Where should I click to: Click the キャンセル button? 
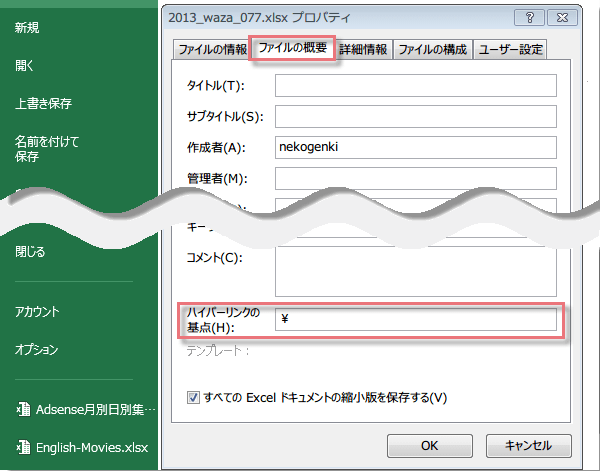(x=529, y=446)
